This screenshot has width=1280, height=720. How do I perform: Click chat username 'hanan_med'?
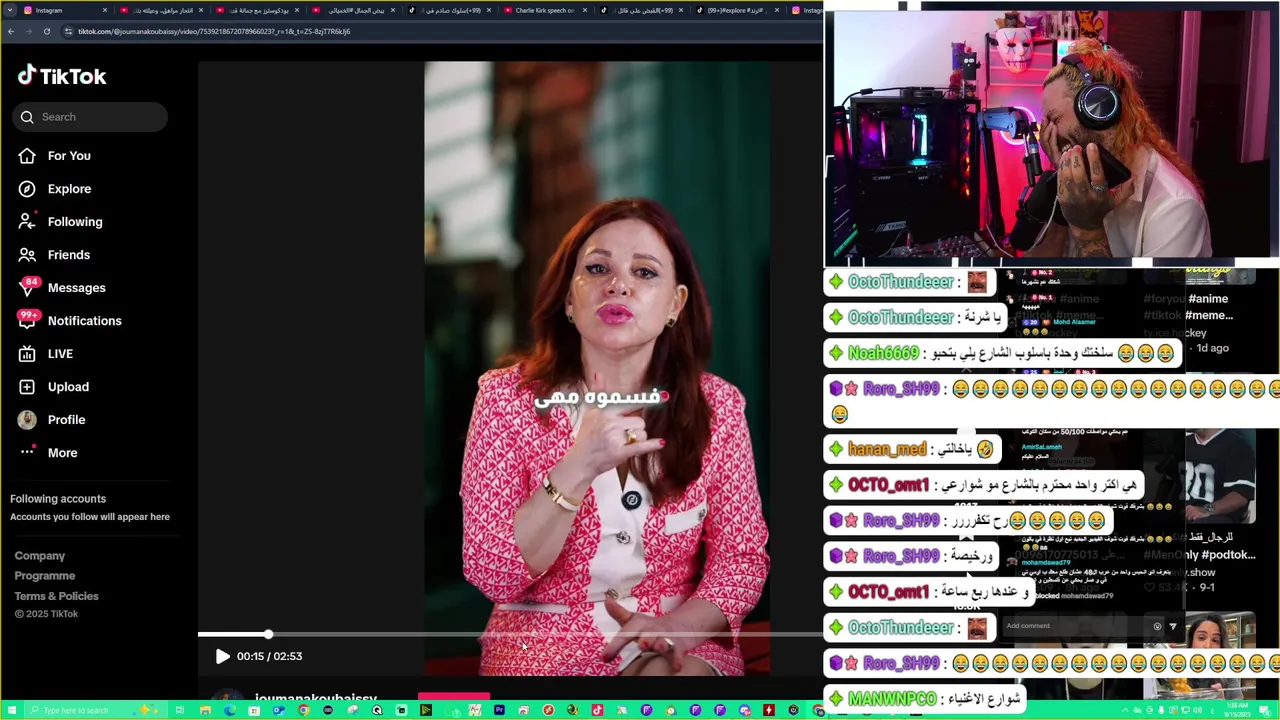[887, 449]
